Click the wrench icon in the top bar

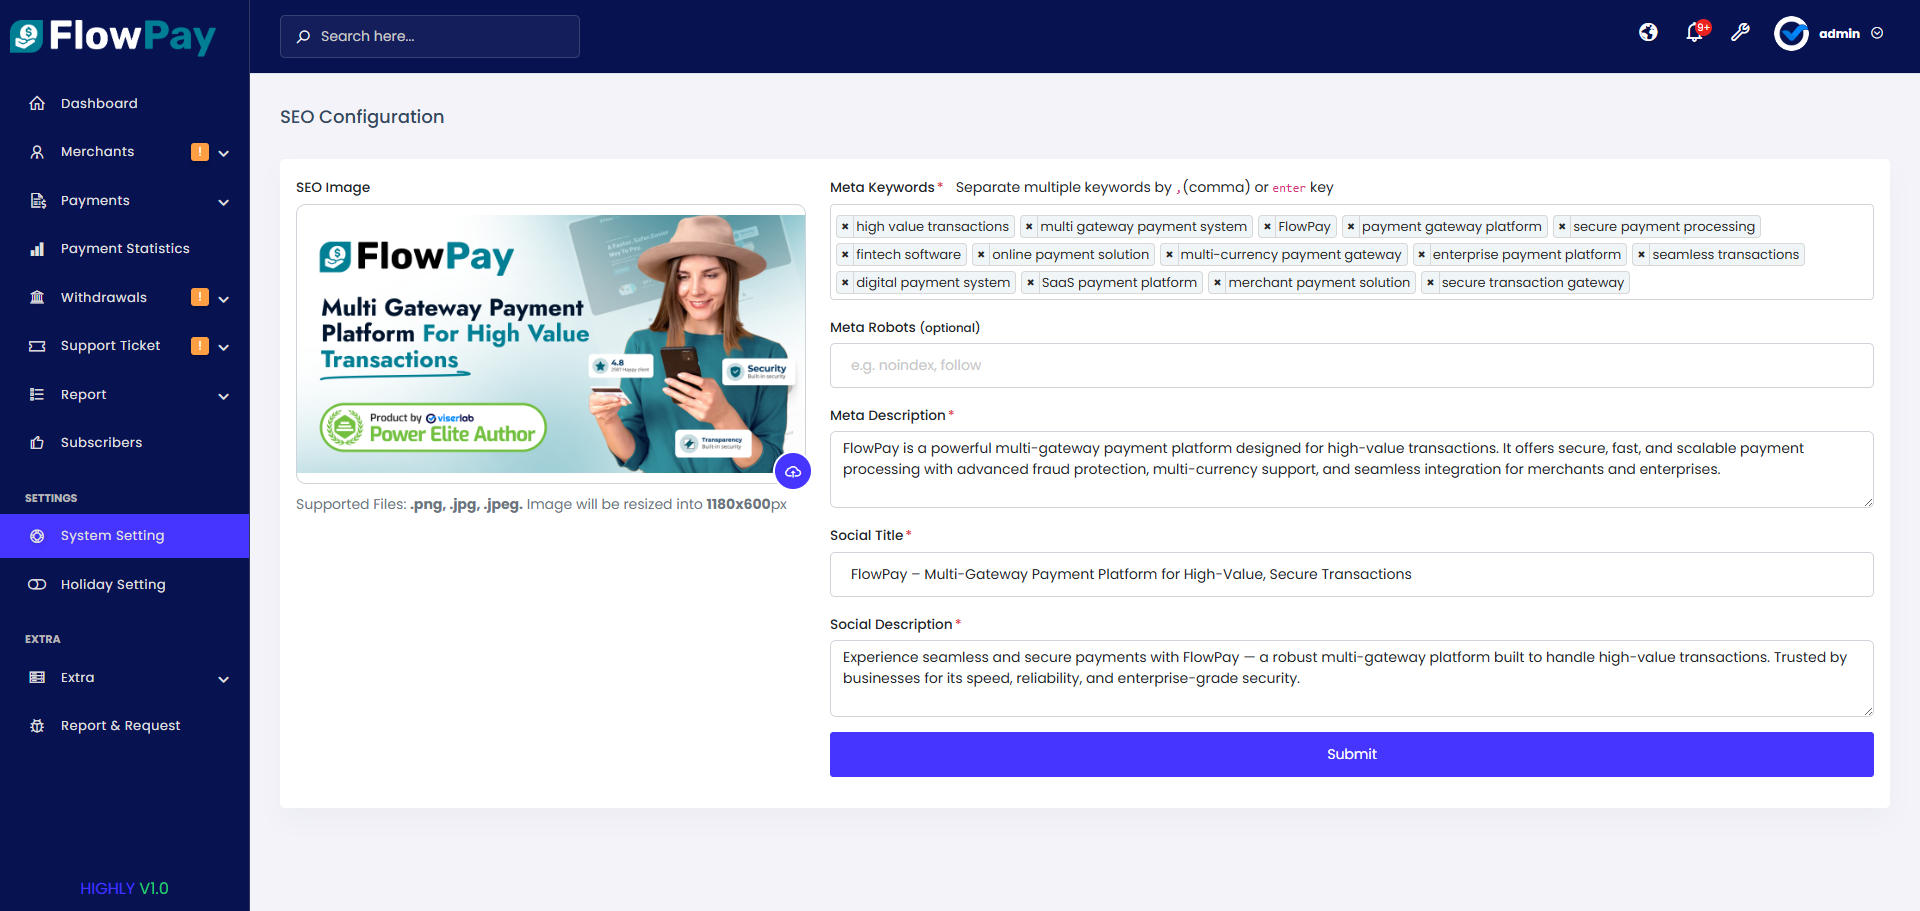point(1741,33)
